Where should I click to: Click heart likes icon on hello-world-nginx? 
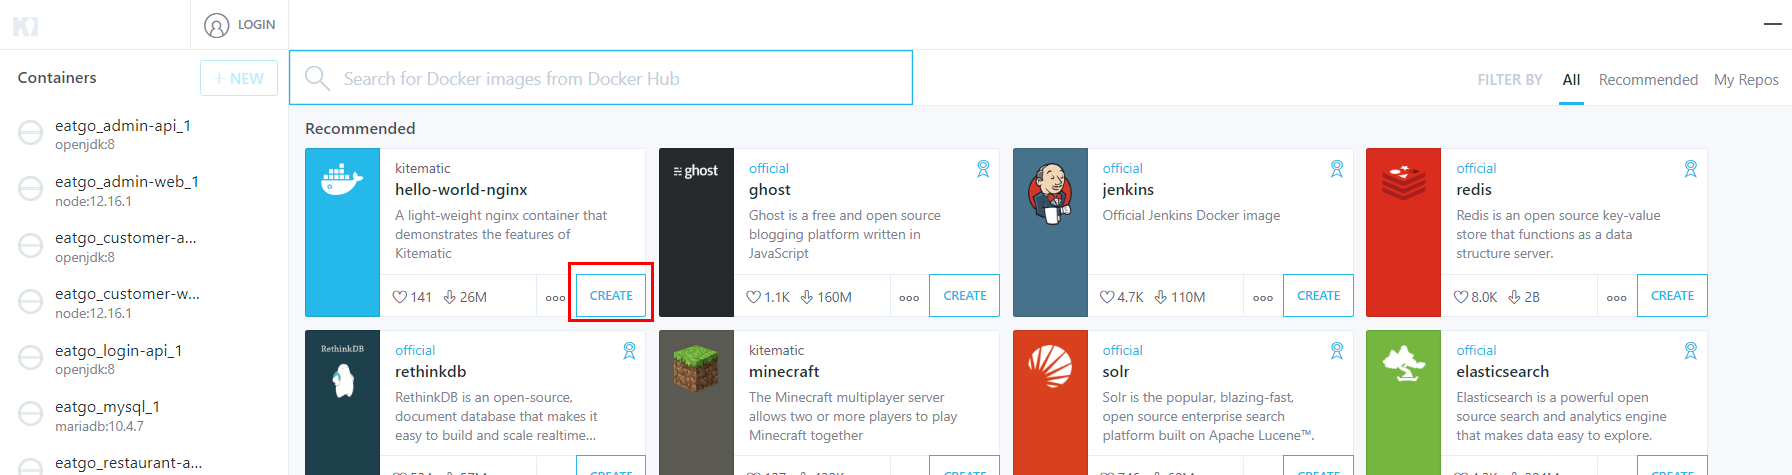tap(400, 297)
